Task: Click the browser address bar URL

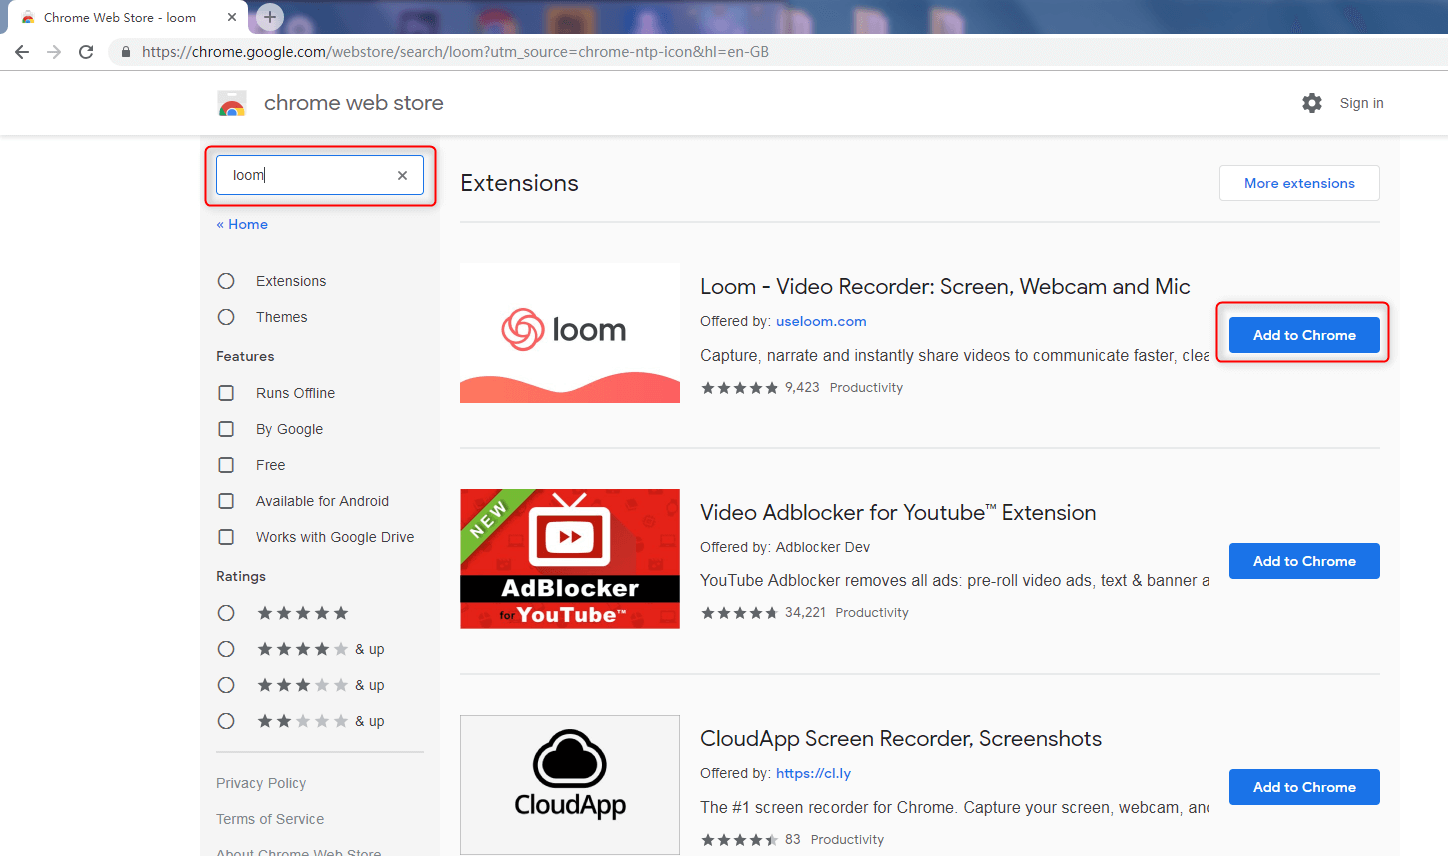Action: pos(455,52)
